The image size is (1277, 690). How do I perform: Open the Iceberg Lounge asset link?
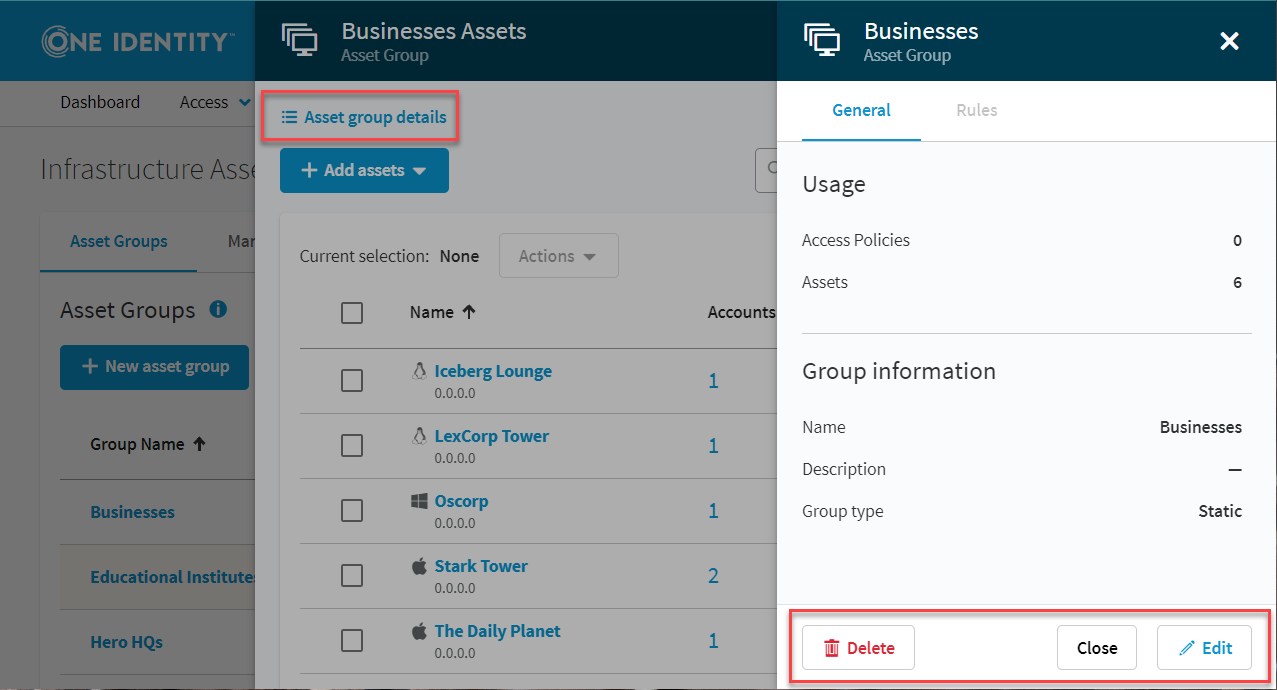pos(493,371)
